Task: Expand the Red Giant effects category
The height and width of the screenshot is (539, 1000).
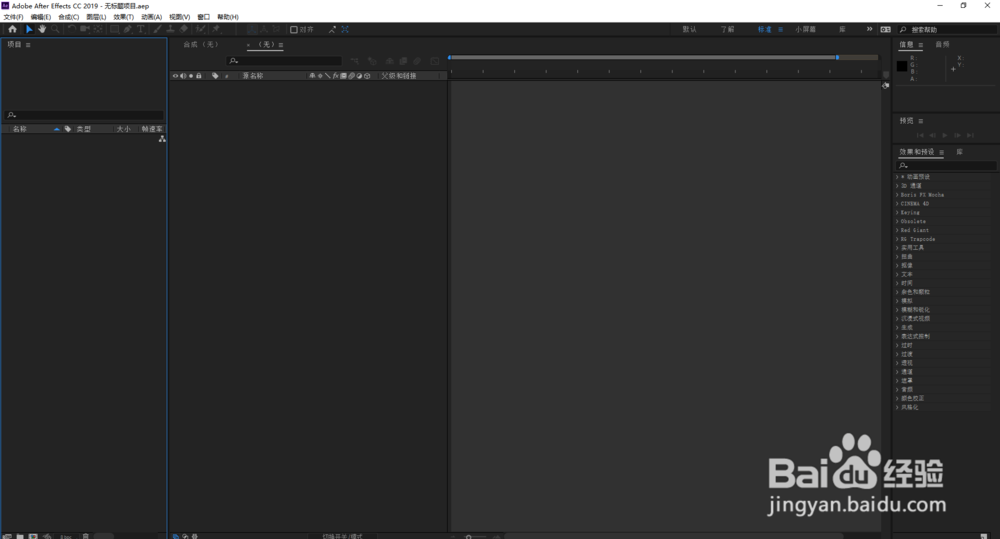Action: [x=897, y=230]
